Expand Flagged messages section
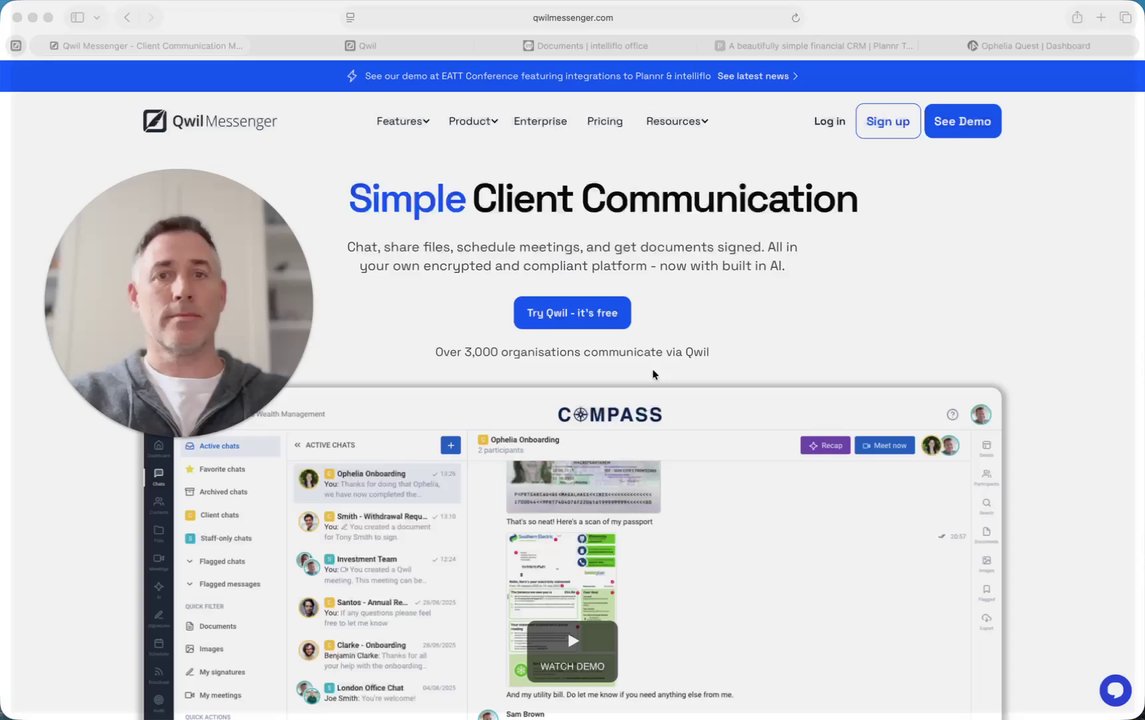Viewport: 1145px width, 720px height. pyautogui.click(x=223, y=584)
